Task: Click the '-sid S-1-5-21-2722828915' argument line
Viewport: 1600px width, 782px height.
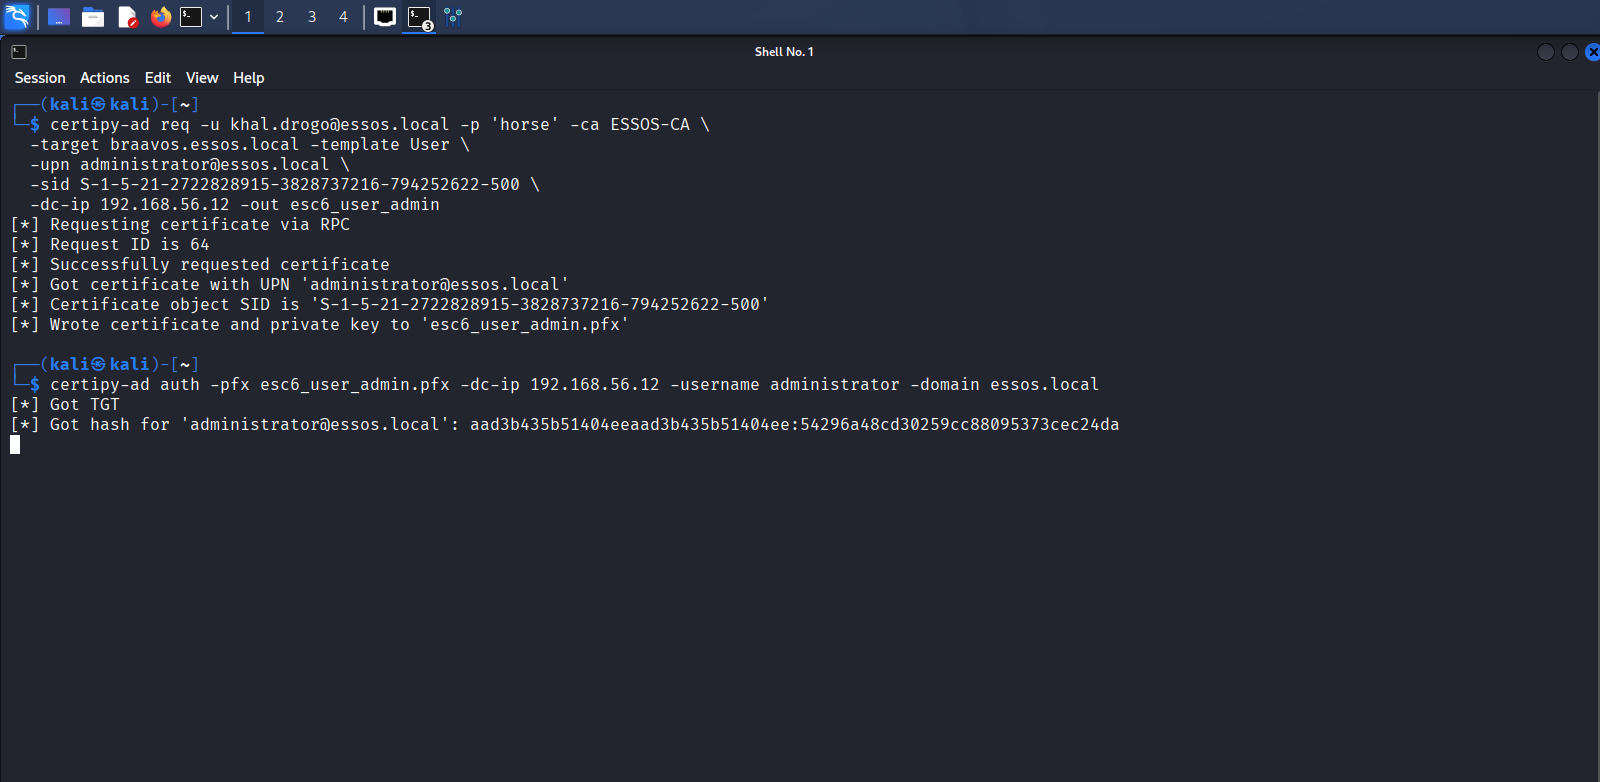Action: coord(285,185)
